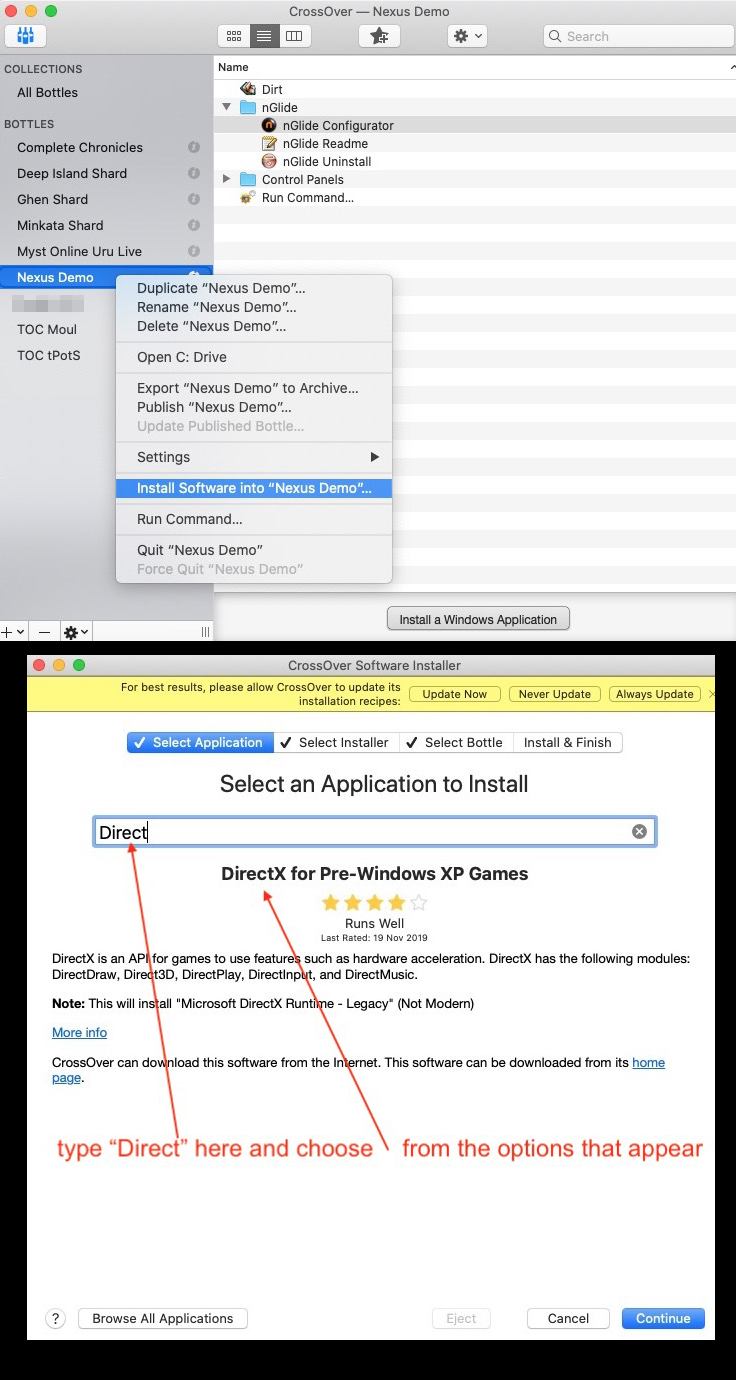The width and height of the screenshot is (736, 1380).
Task: Click Install a Windows Application button
Action: pos(478,619)
